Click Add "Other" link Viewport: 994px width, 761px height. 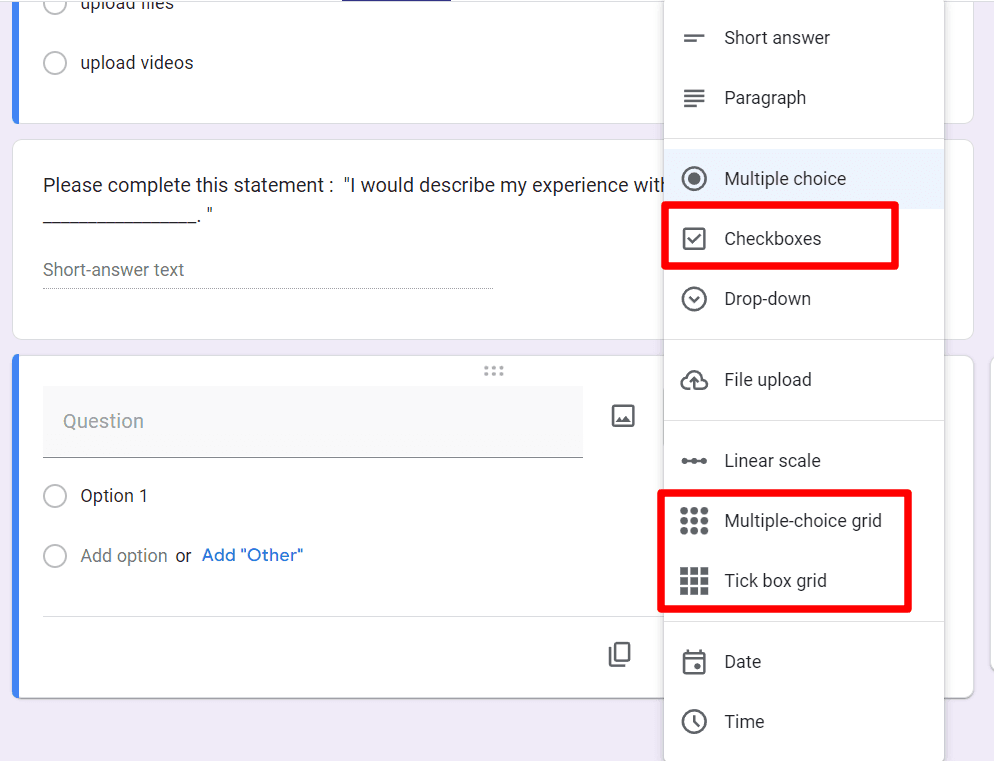pos(252,556)
